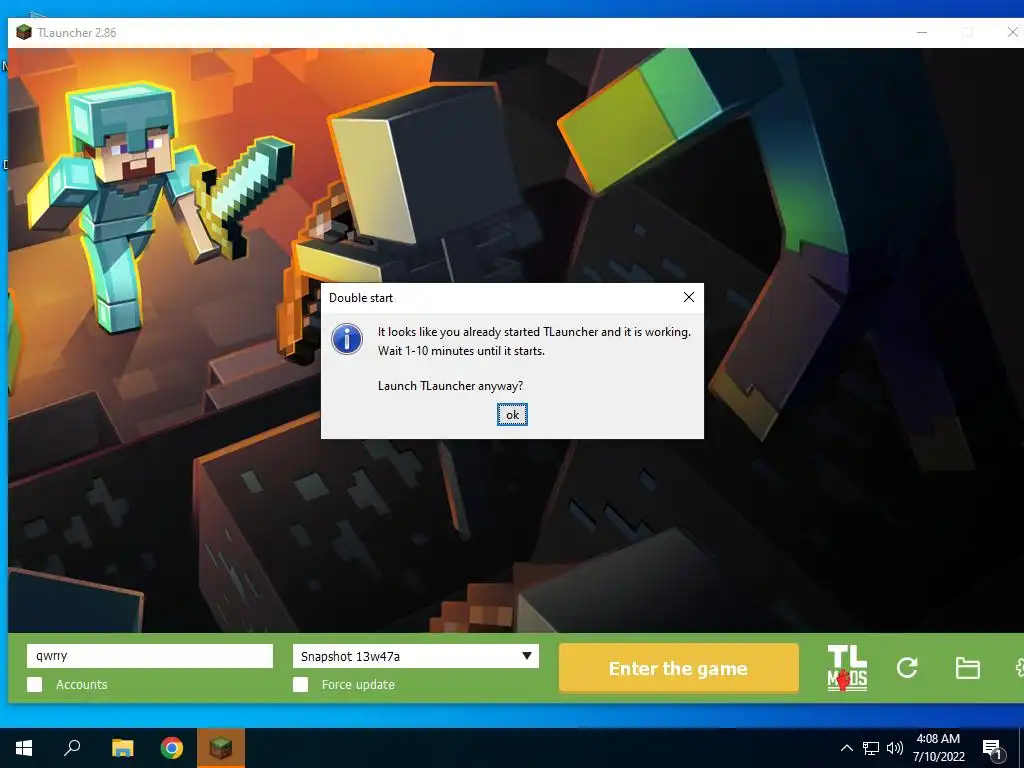This screenshot has height=768, width=1024.
Task: Open the volume speaker tray icon
Action: click(895, 748)
